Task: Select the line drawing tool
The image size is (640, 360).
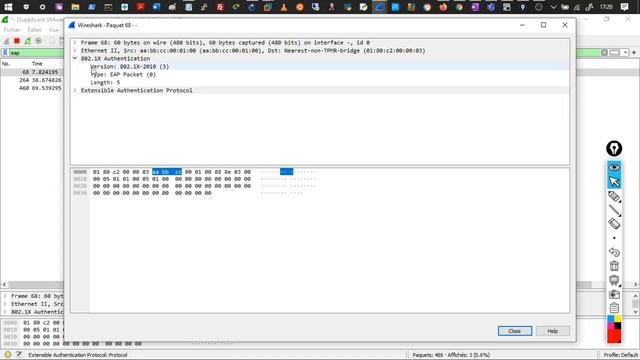Action: click(614, 210)
